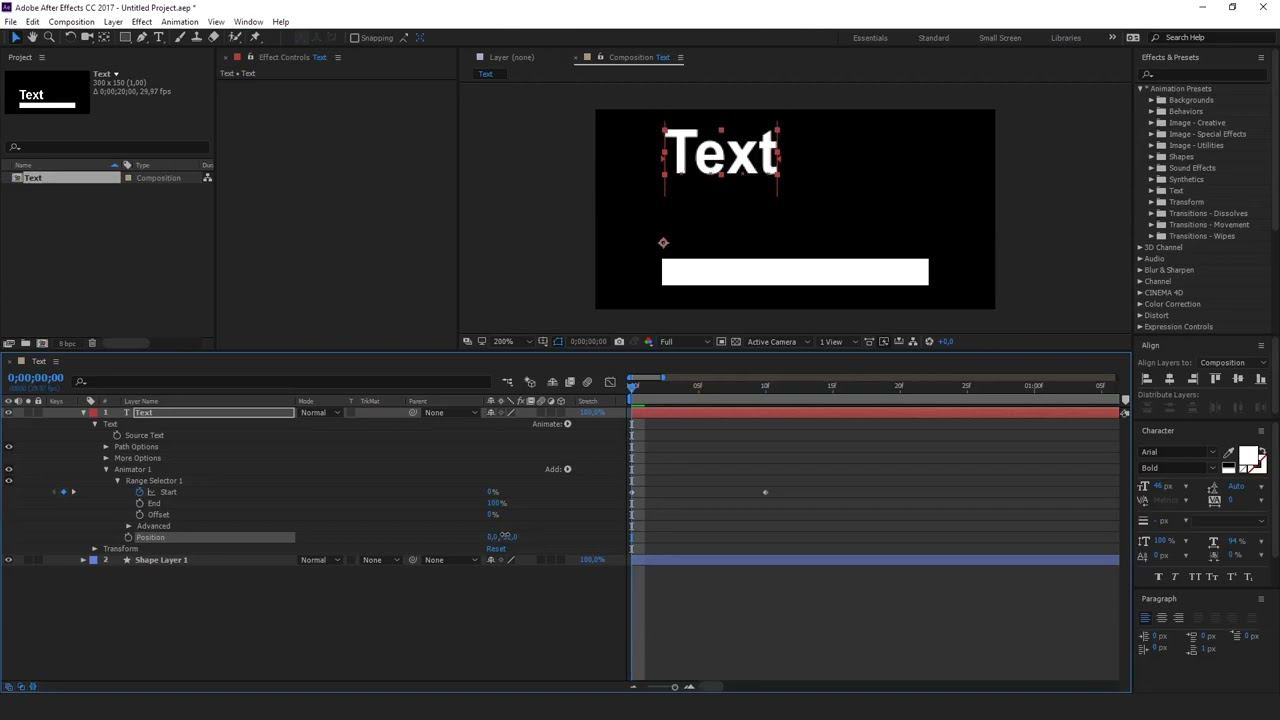
Task: Enable the Snapping checkbox
Action: [355, 38]
